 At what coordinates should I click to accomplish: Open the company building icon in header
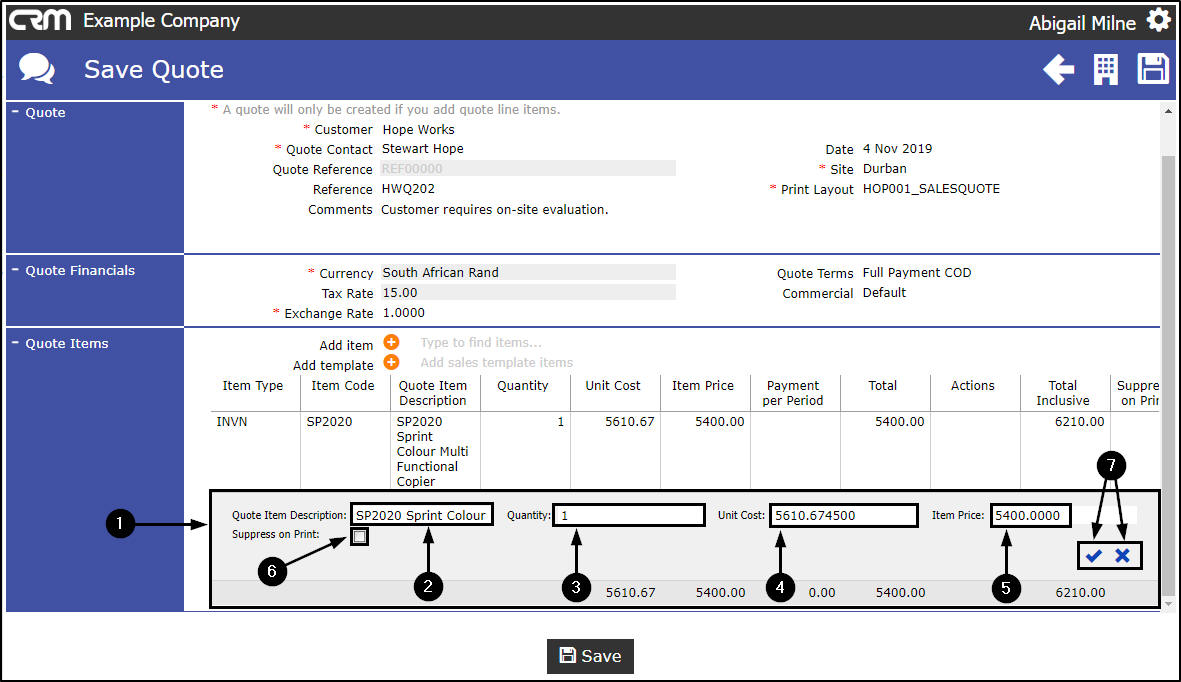pyautogui.click(x=1105, y=69)
